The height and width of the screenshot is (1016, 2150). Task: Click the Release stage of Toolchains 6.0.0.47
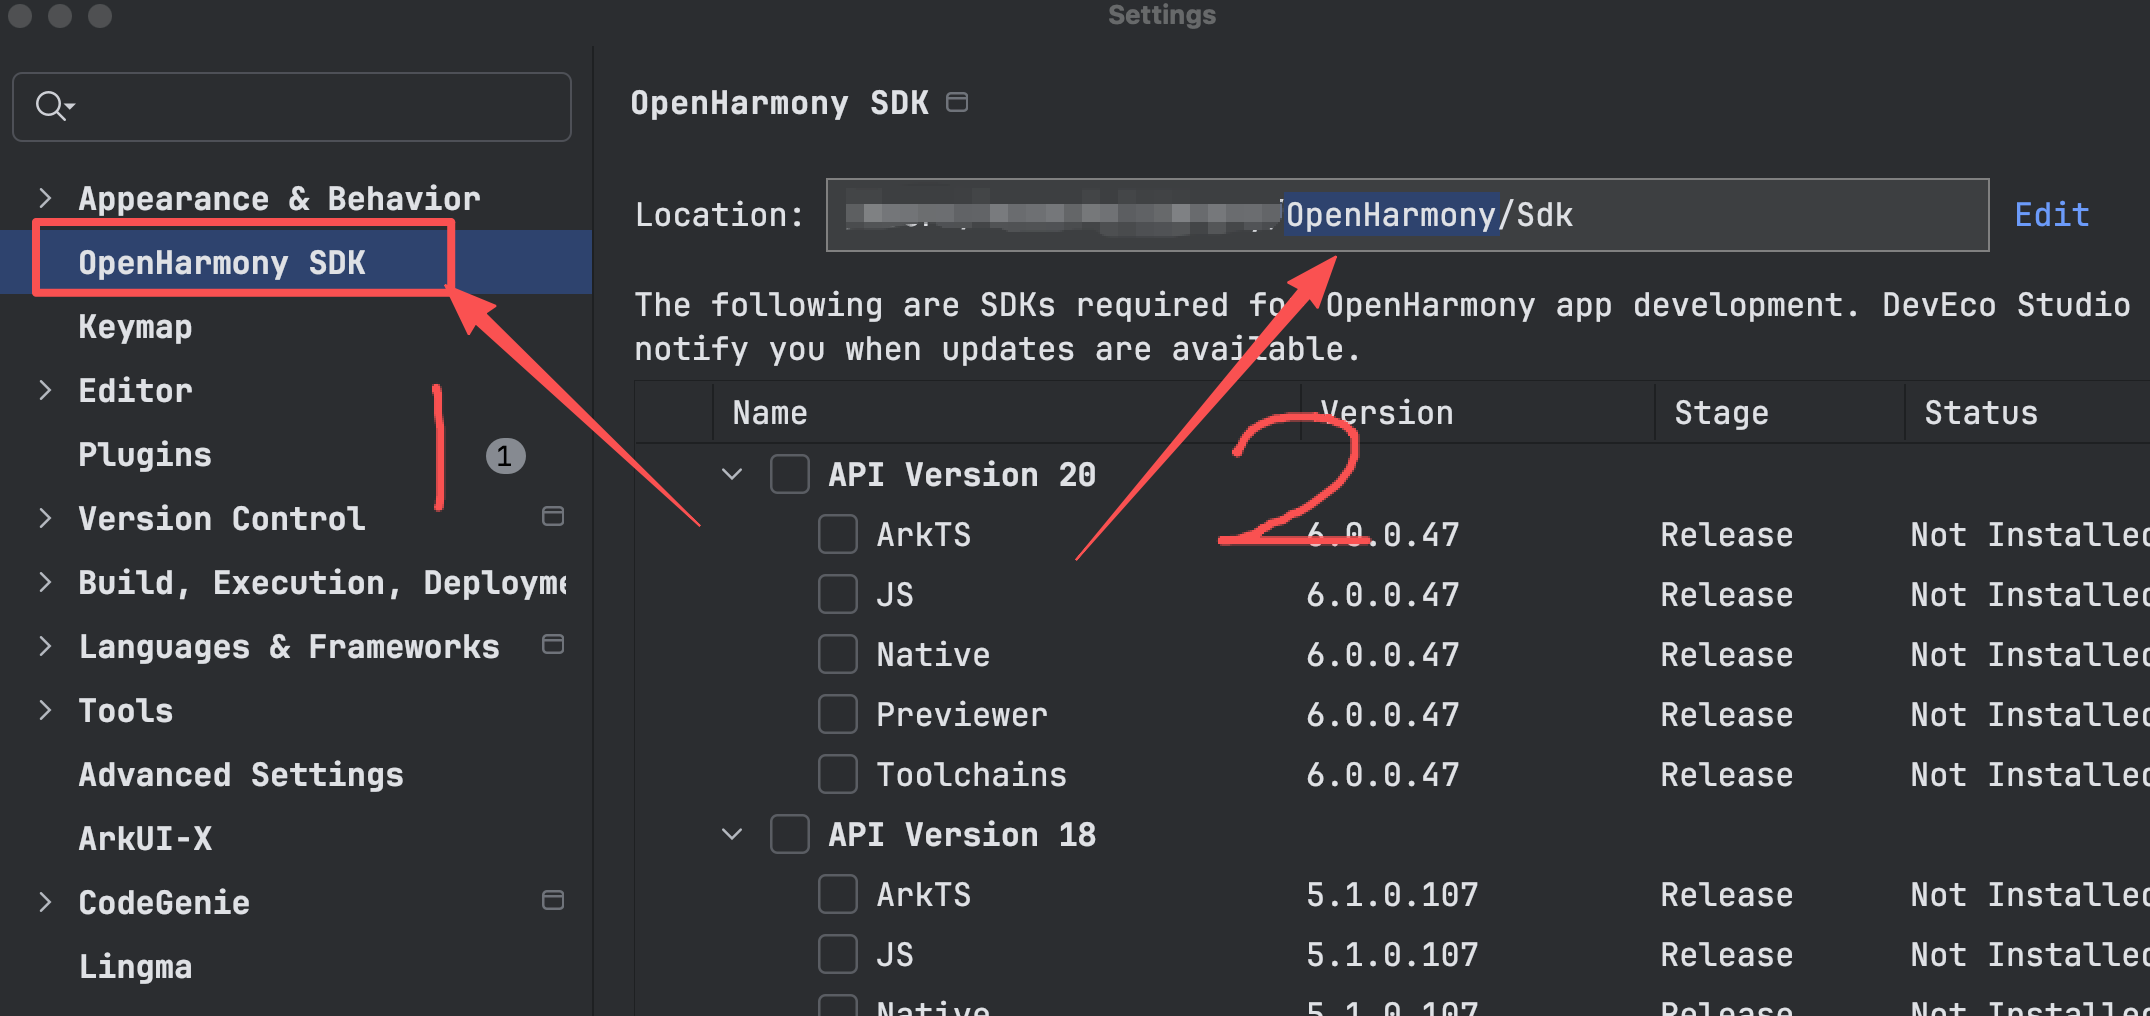click(1727, 774)
